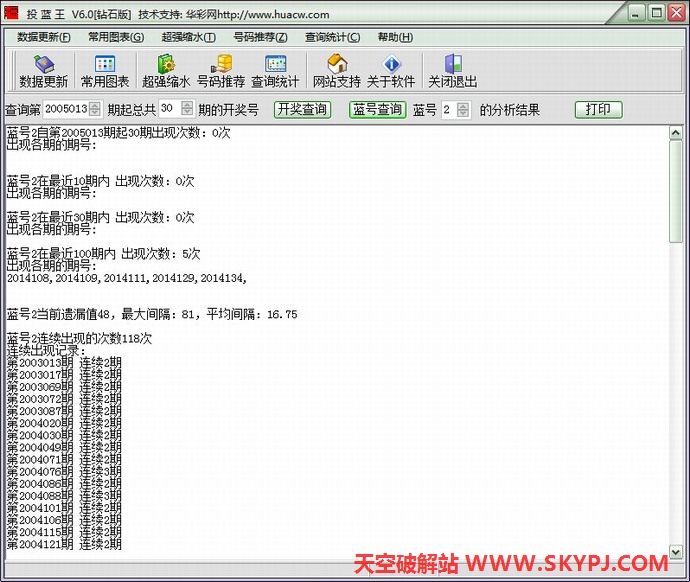This screenshot has height=582, width=690.
Task: Click the 号码推荐 toolbar icon
Action: click(220, 65)
